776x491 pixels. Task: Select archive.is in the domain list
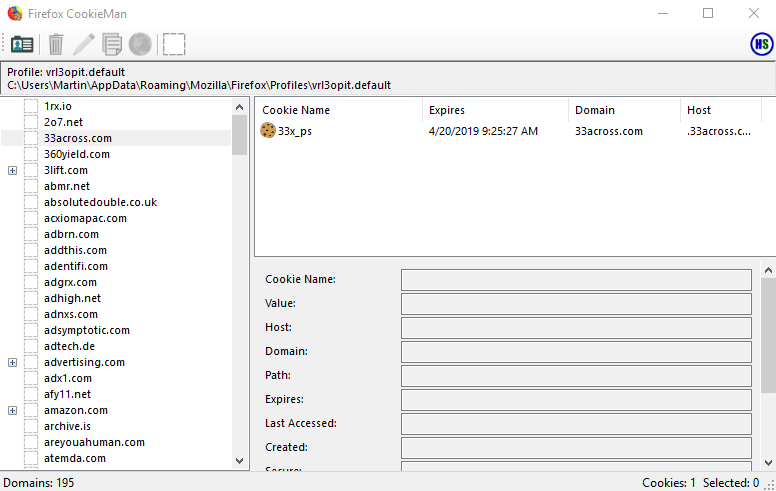[x=67, y=426]
